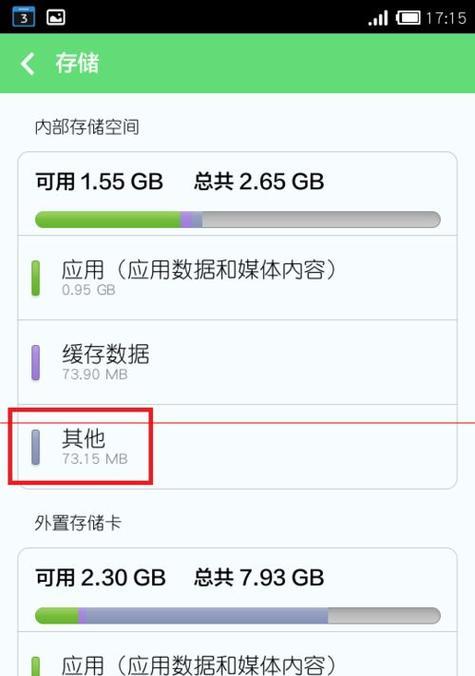Tap the signal strength icon
Viewport: 475px width, 676px height.
tap(378, 18)
